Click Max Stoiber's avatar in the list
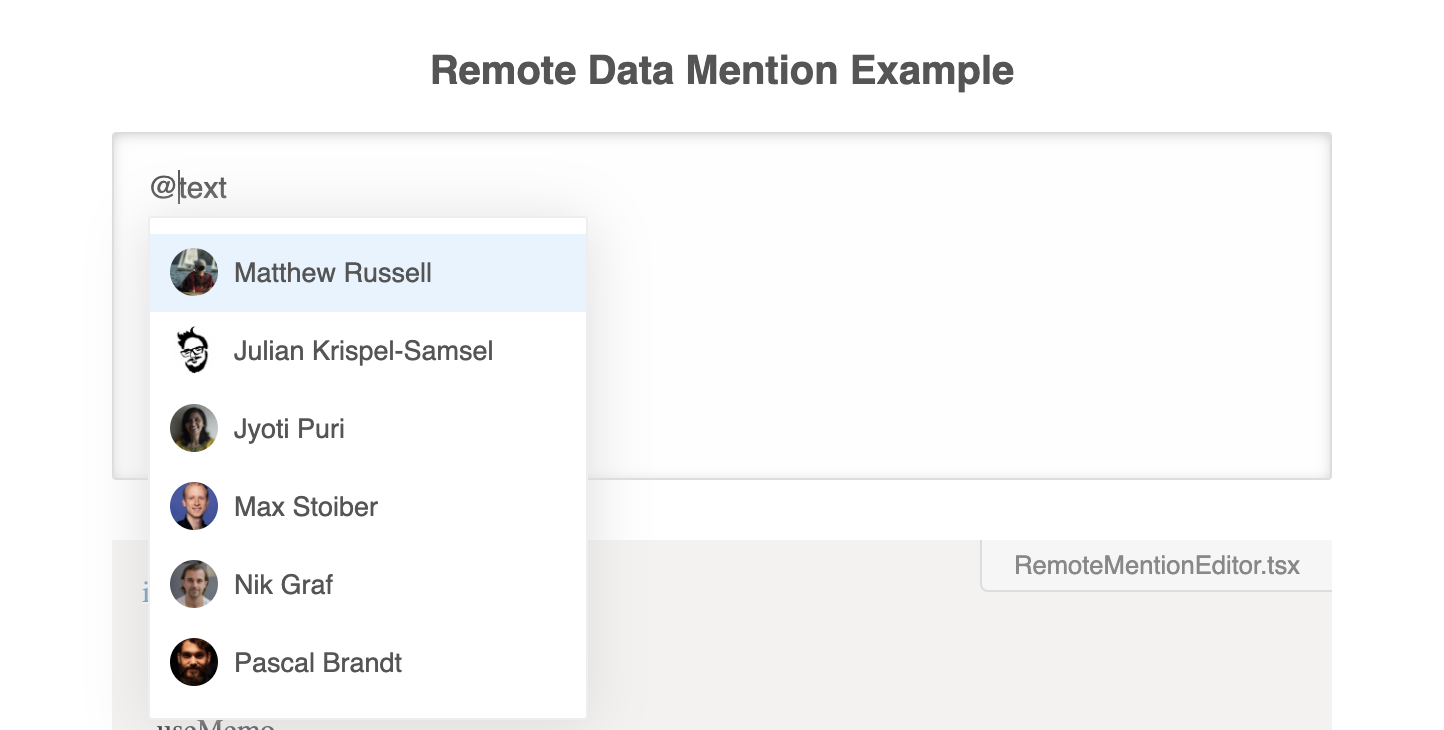Image resolution: width=1444 pixels, height=730 pixels. pos(193,506)
